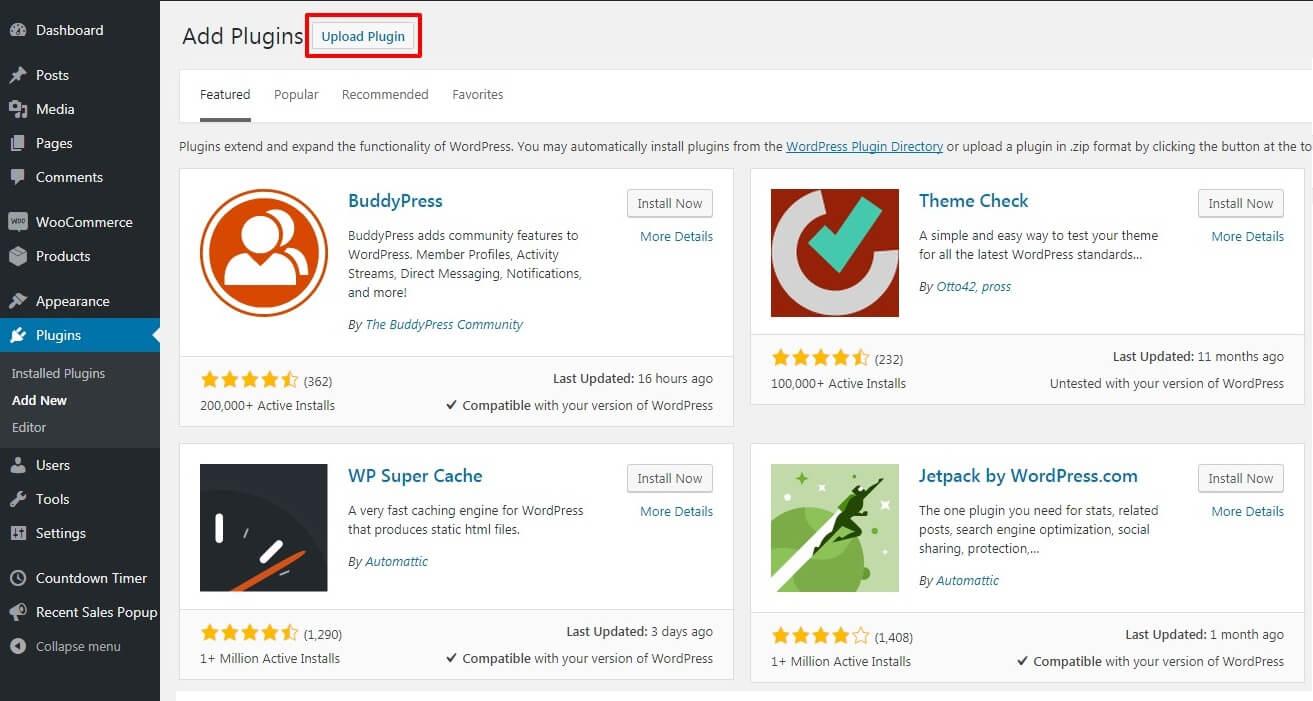Viewport: 1313px width, 701px height.
Task: Open the WP Super Cache title link
Action: (415, 476)
